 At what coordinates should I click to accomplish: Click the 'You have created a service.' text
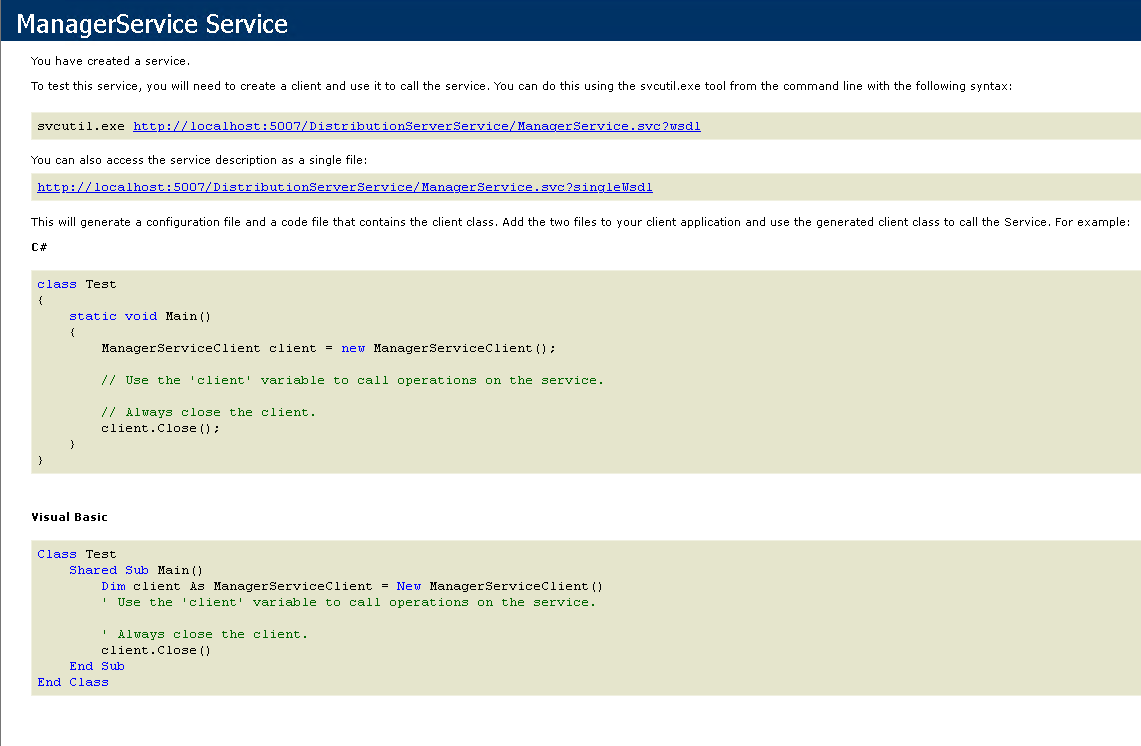tap(110, 61)
